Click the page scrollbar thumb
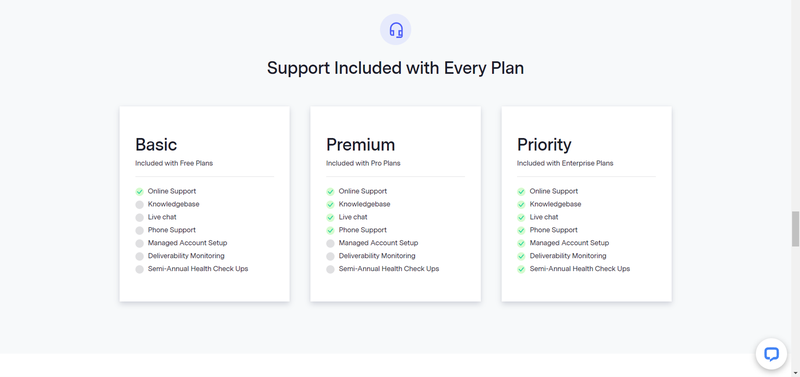 pos(795,229)
